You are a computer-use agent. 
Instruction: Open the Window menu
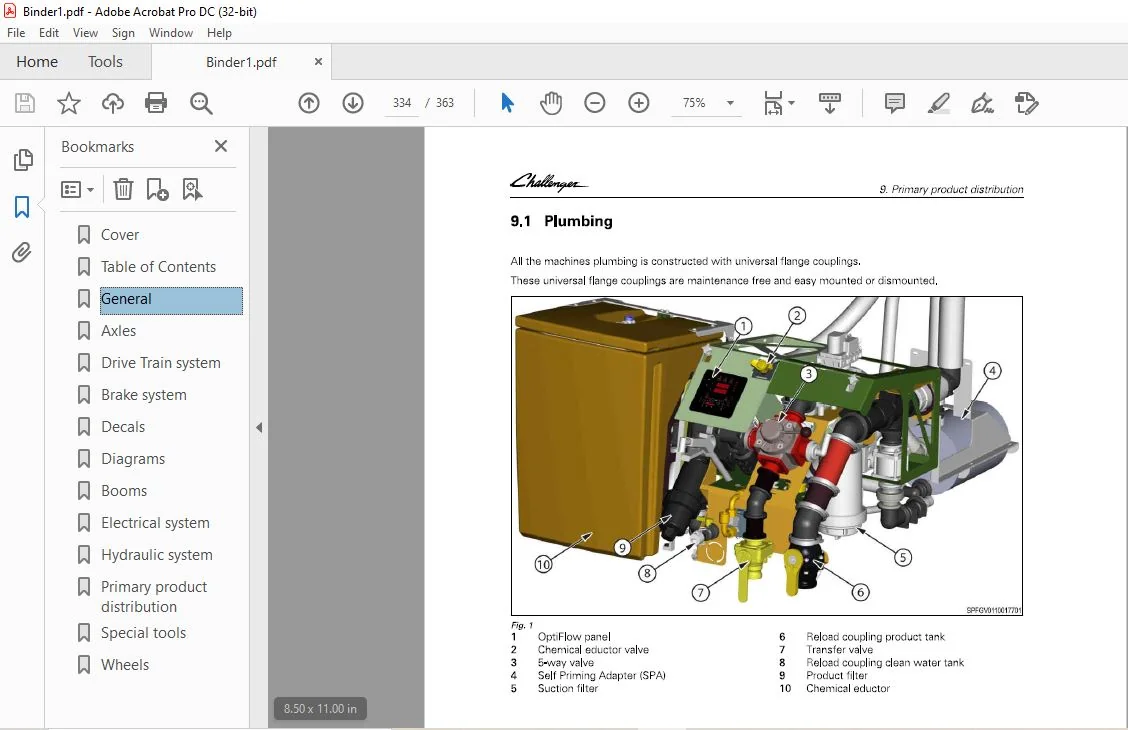170,32
